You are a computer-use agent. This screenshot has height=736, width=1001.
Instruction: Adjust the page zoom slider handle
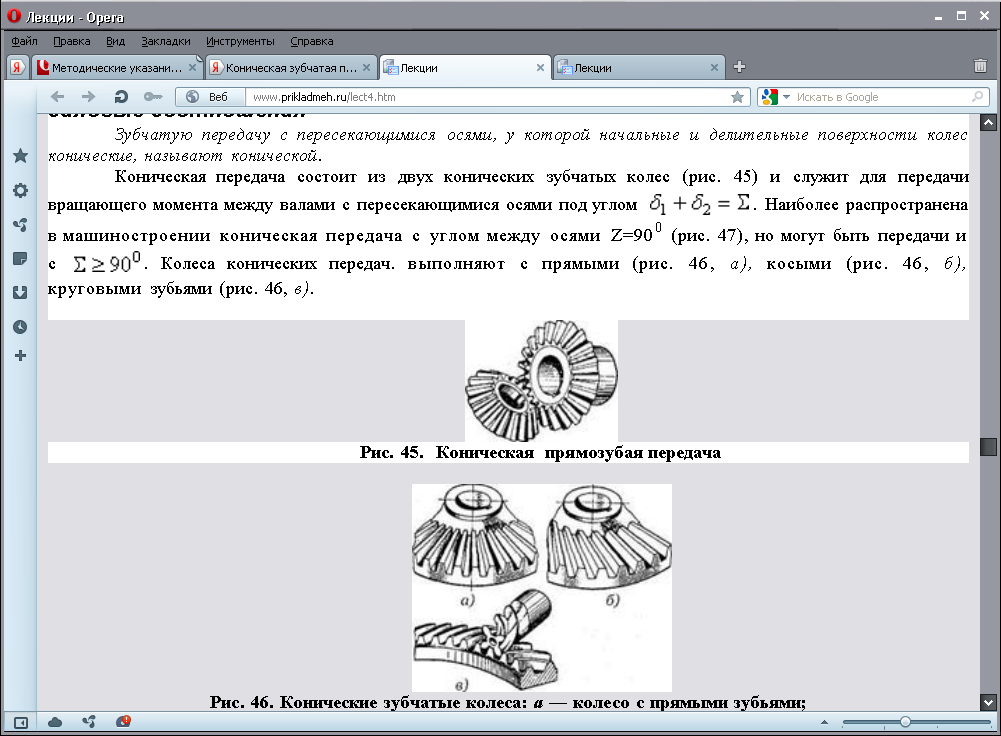tap(905, 722)
